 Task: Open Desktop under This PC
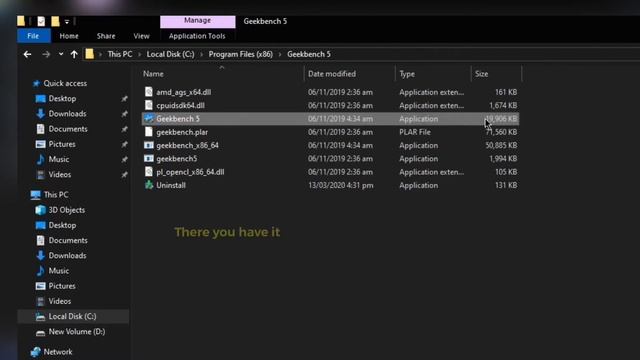point(62,225)
